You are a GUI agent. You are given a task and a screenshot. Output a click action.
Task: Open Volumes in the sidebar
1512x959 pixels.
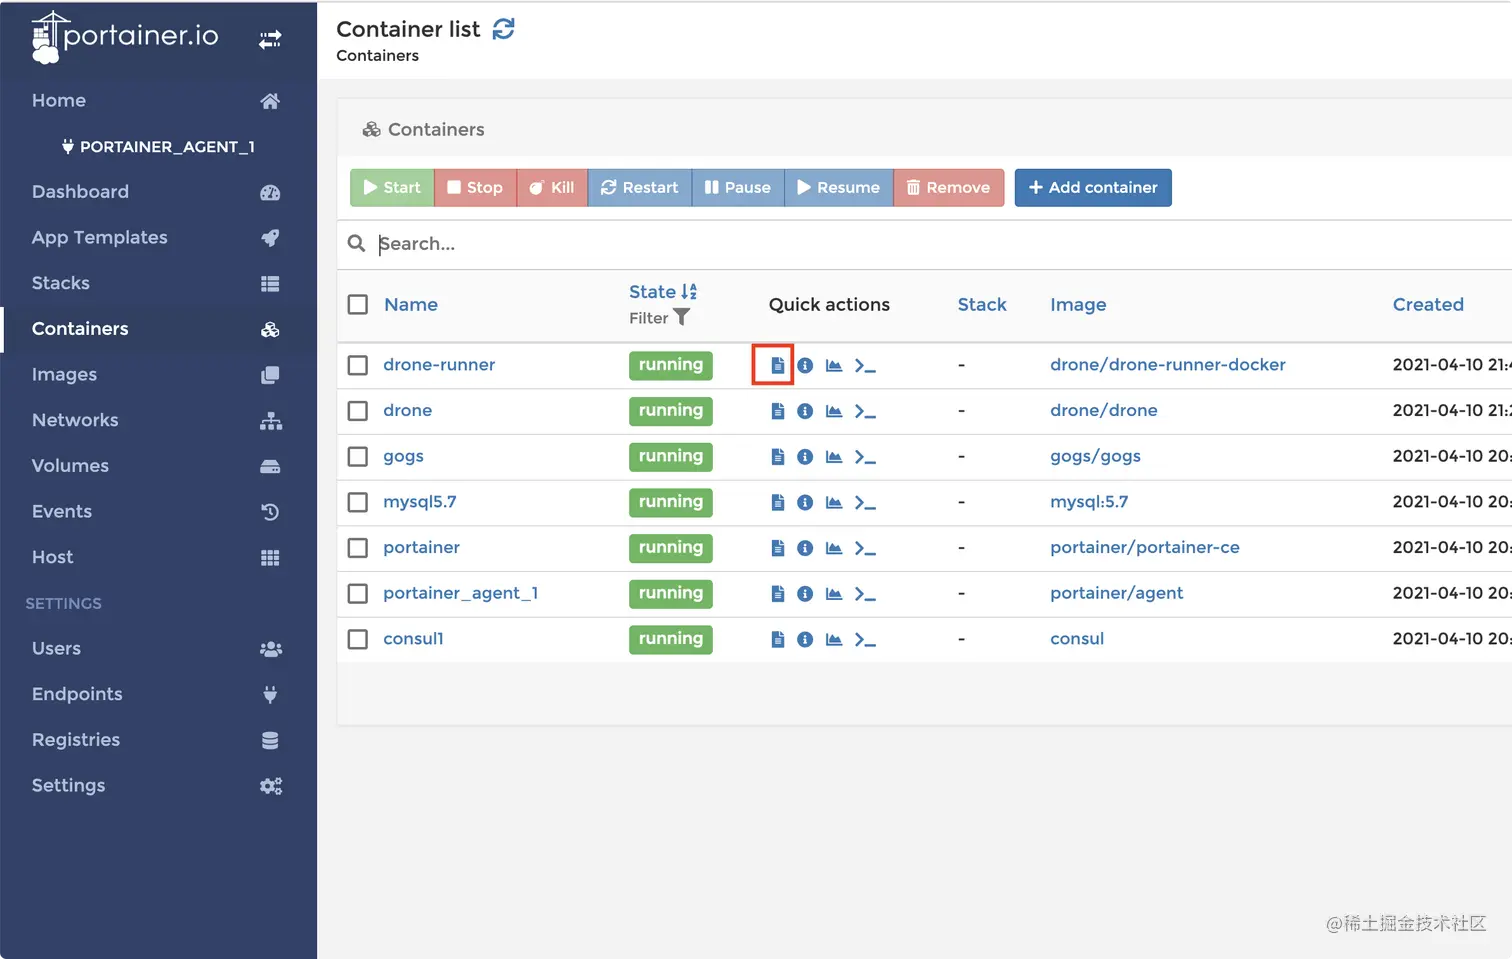point(158,466)
